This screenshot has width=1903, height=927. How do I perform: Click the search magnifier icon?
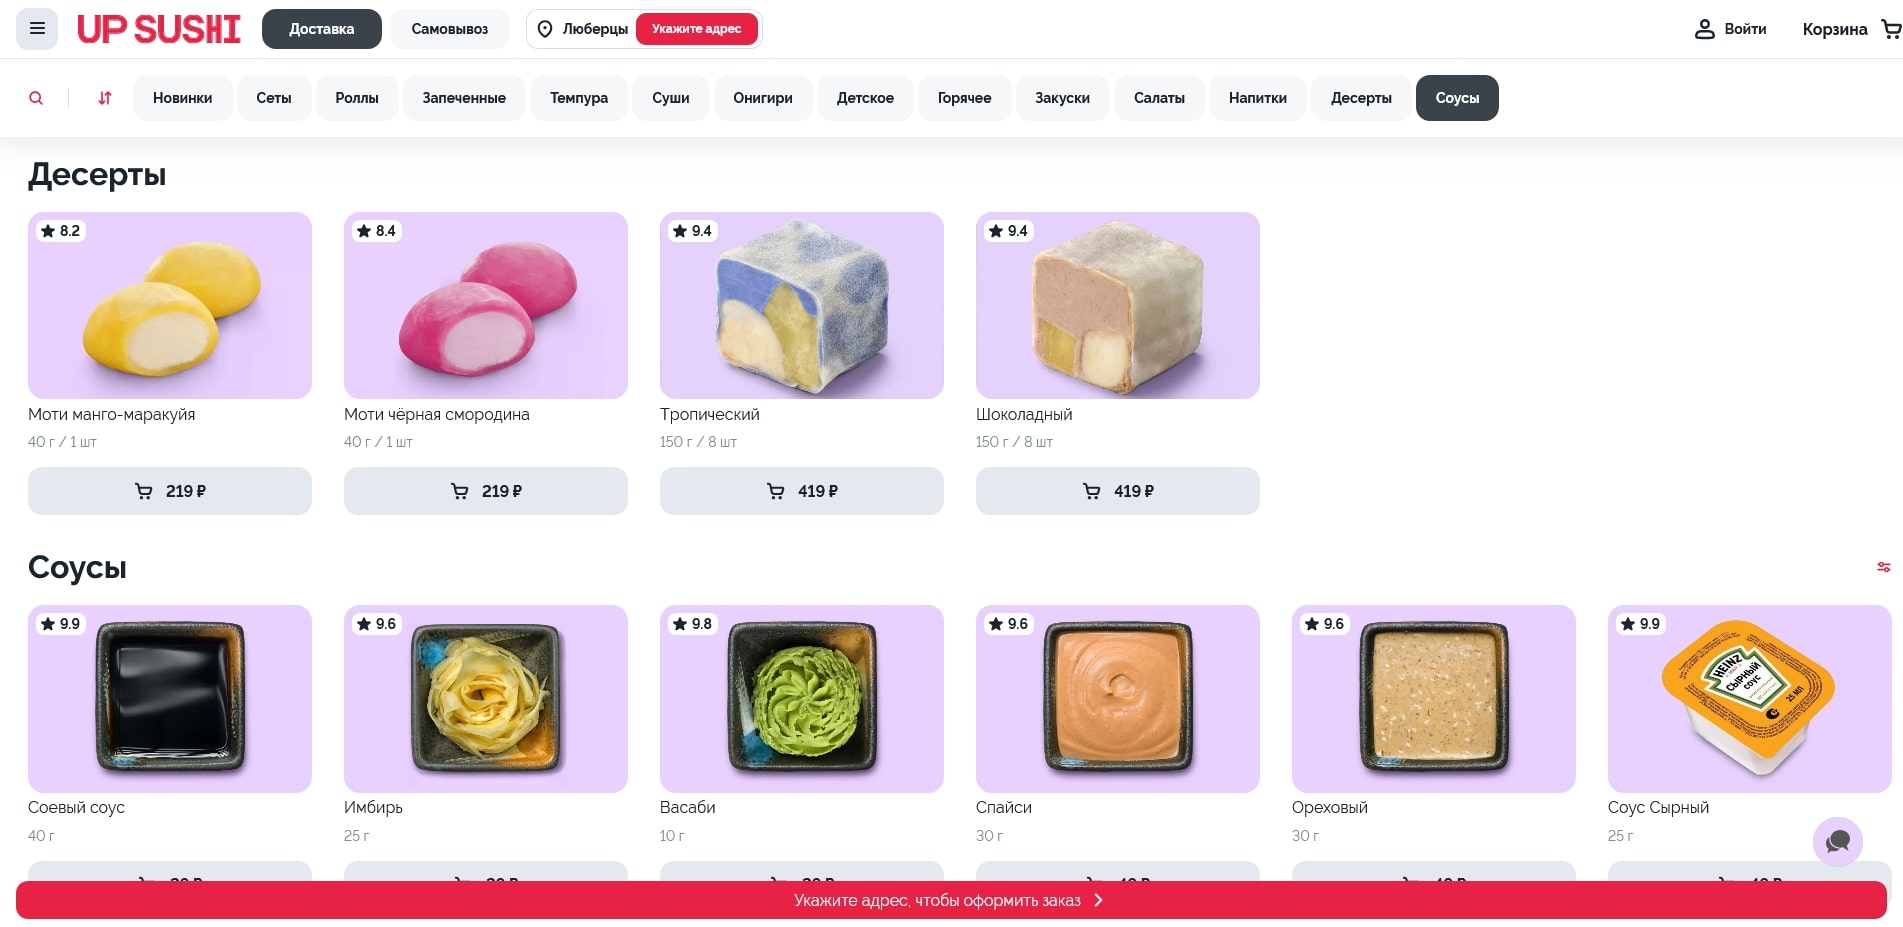(x=36, y=98)
